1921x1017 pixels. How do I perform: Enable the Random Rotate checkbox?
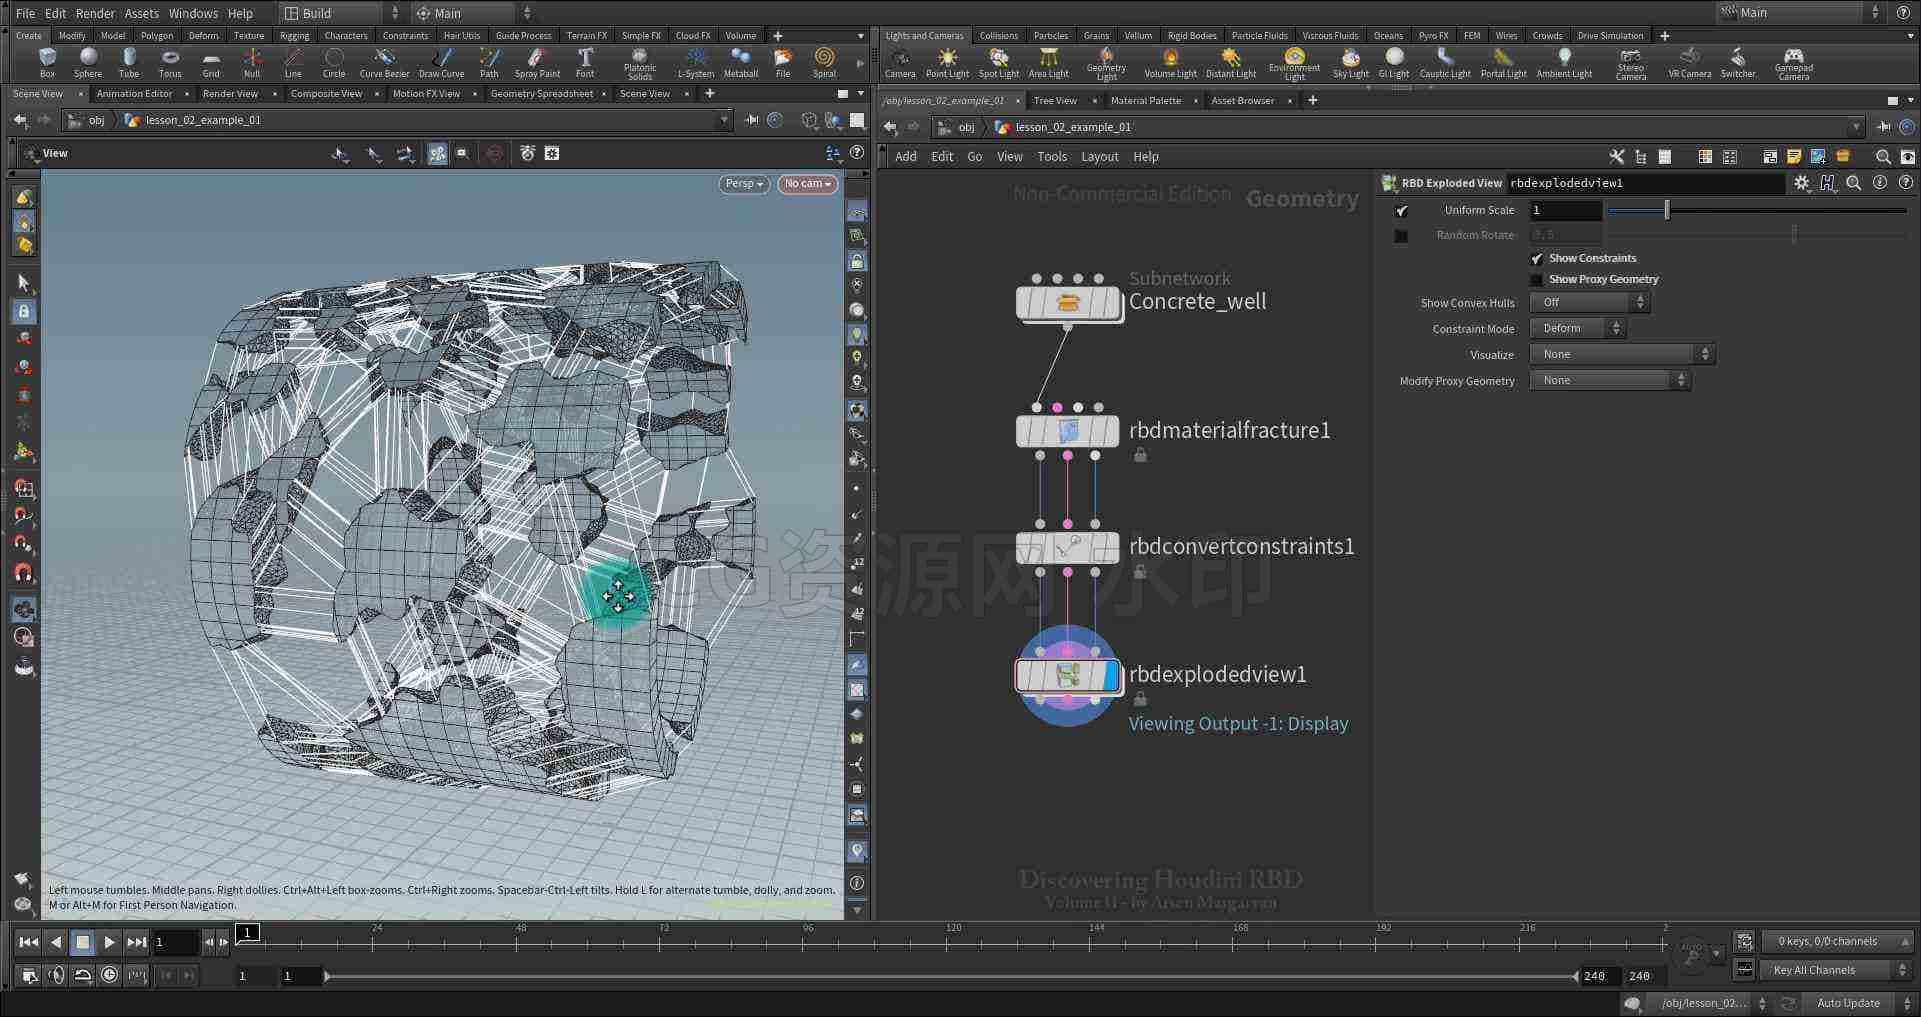pos(1401,236)
